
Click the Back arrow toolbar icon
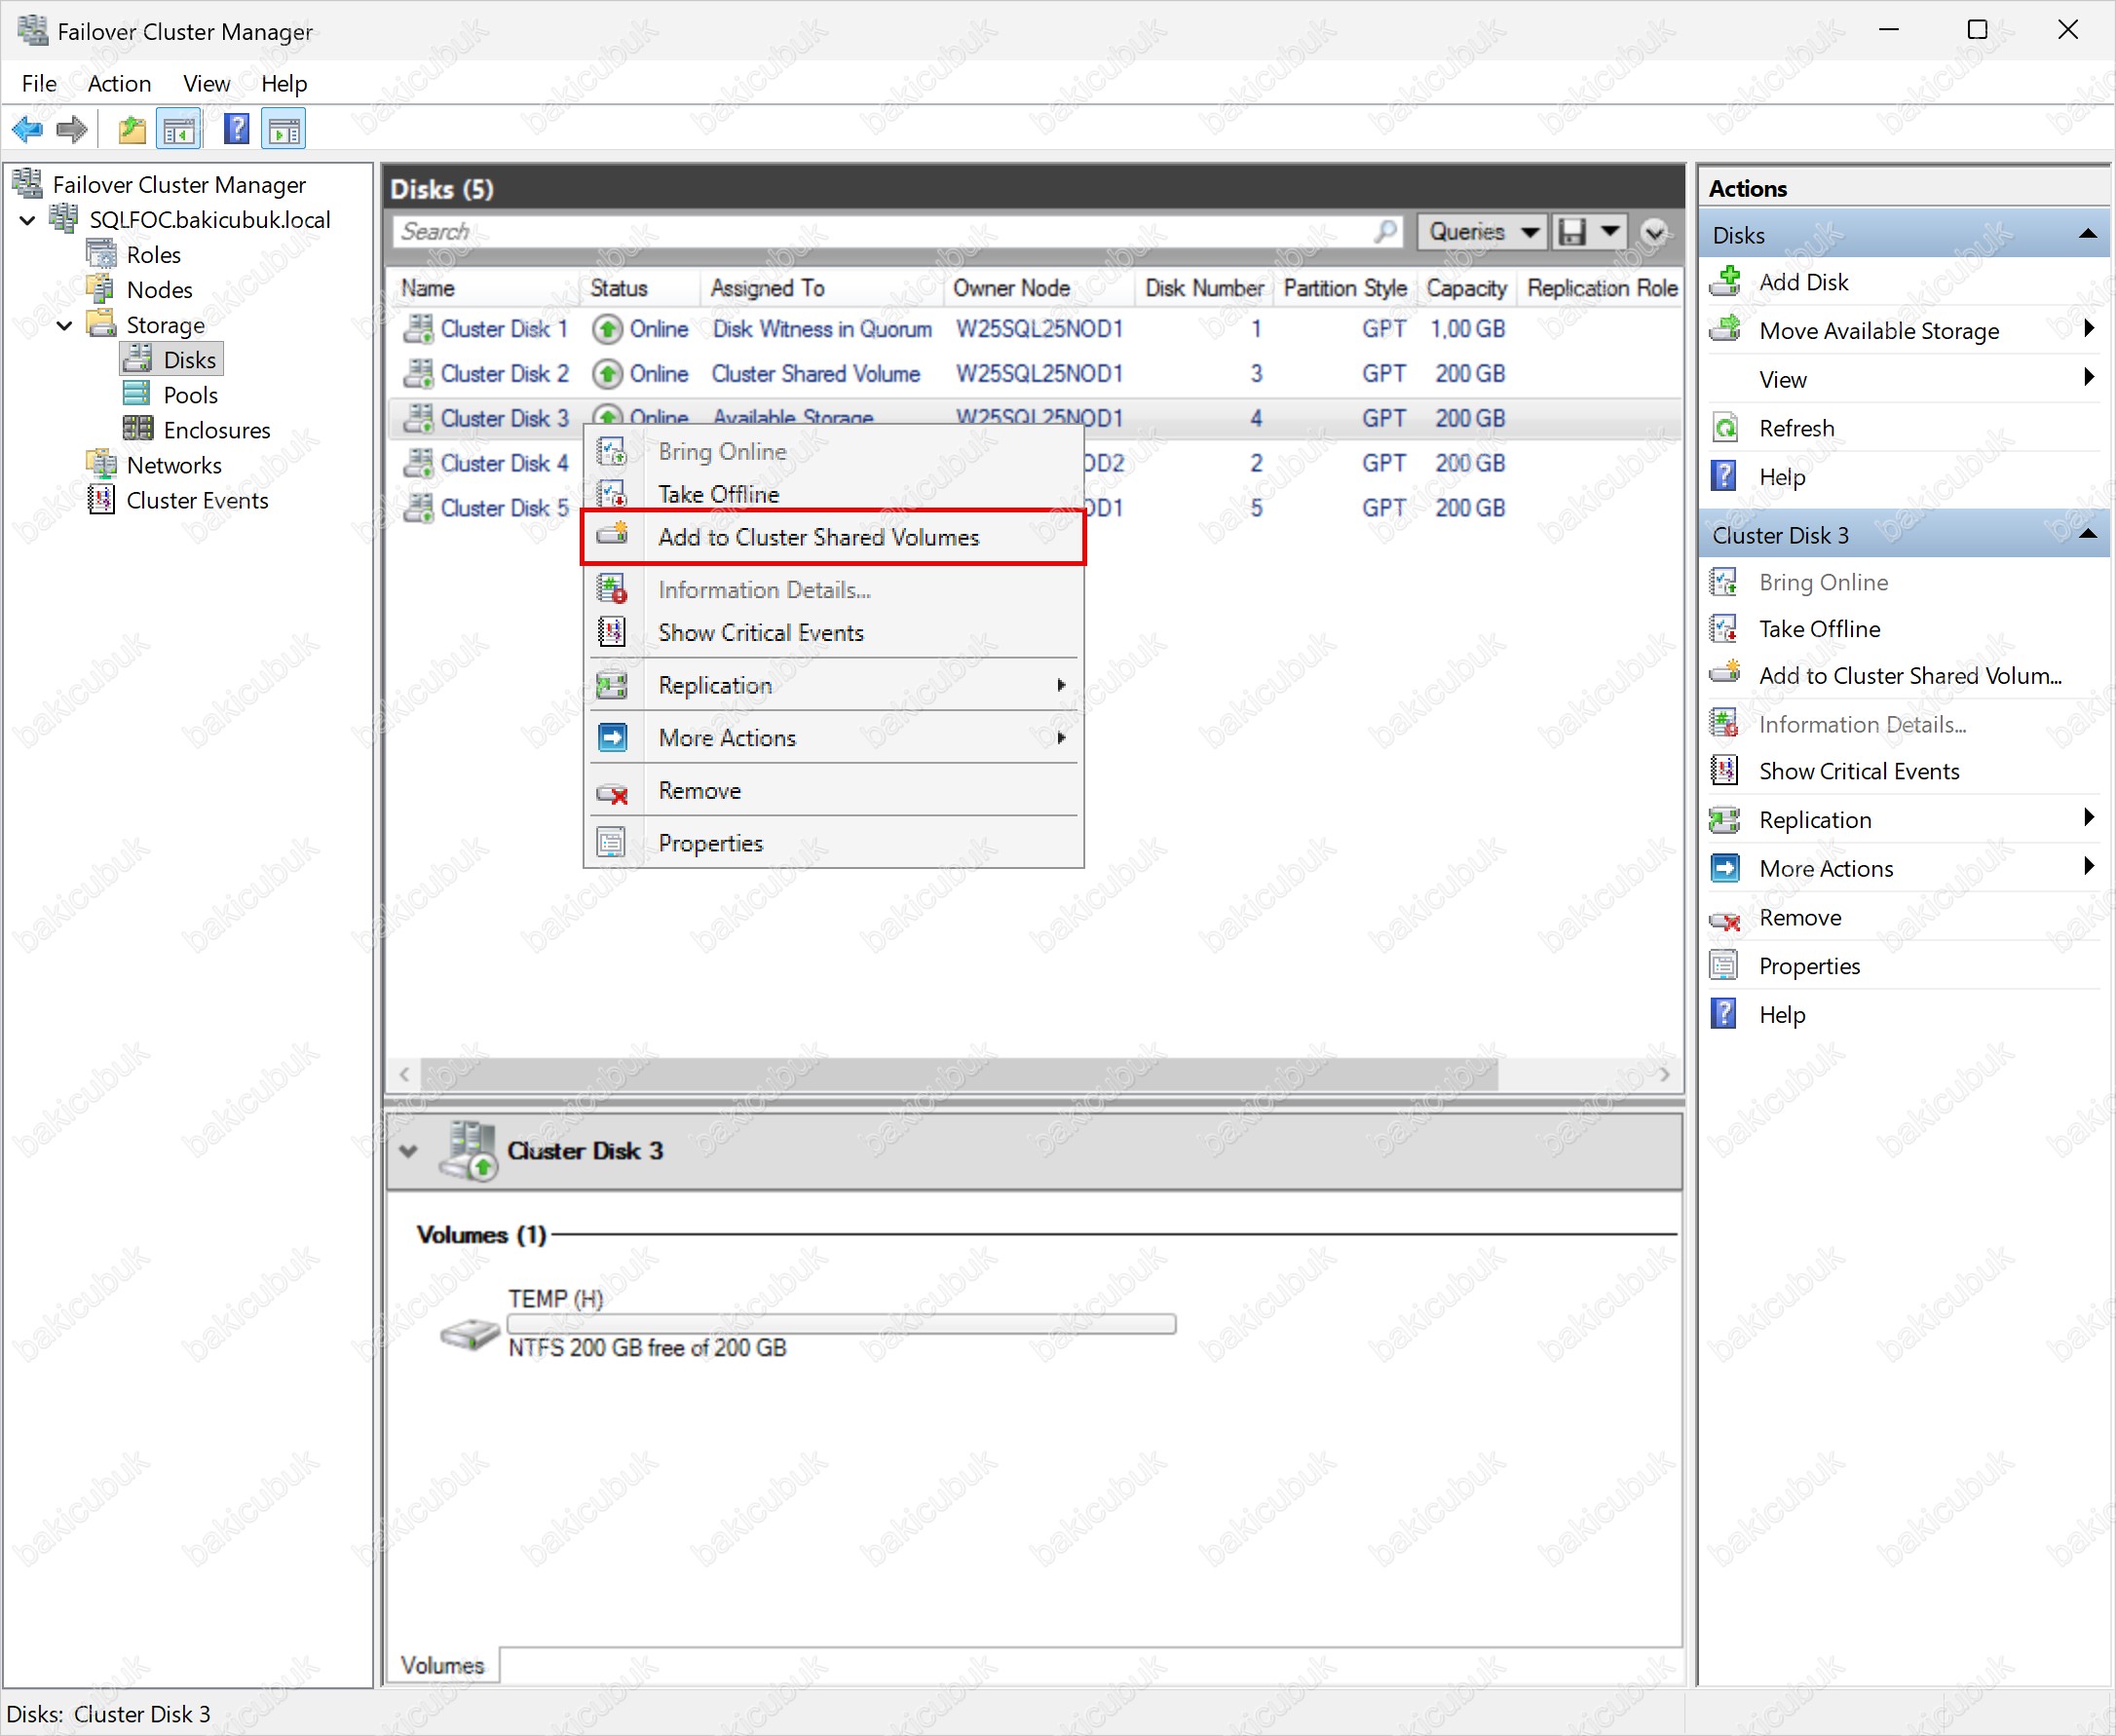(x=27, y=129)
